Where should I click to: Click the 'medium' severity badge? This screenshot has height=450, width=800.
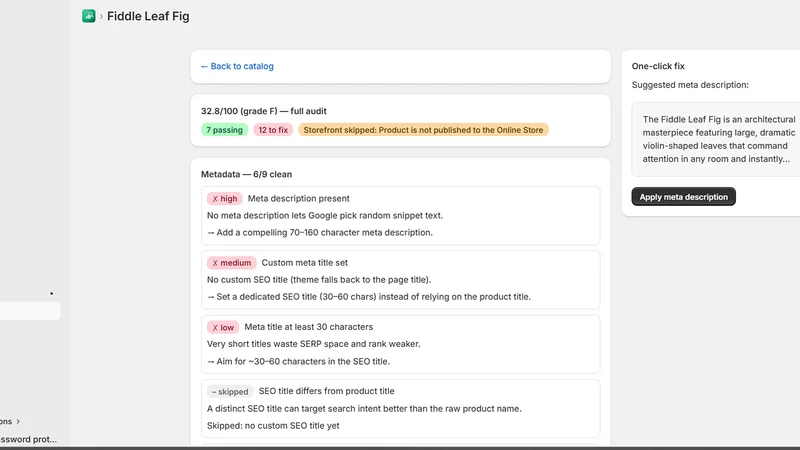click(231, 263)
